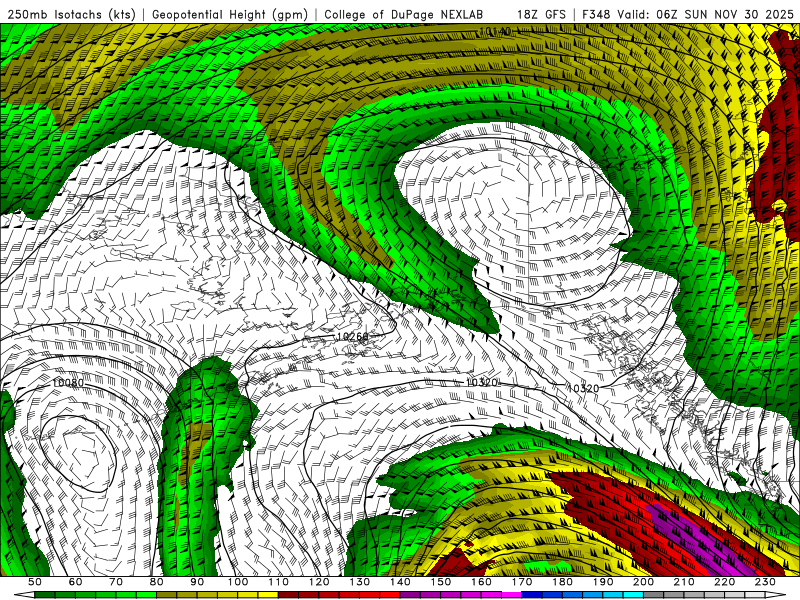
Task: Click the 80 value on the color scale
Action: [x=157, y=582]
